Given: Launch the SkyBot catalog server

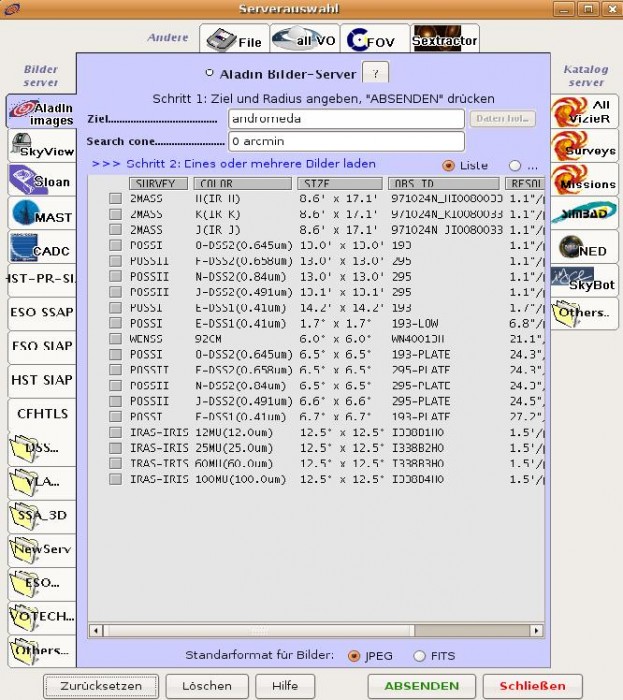Looking at the screenshot, I should pos(584,279).
